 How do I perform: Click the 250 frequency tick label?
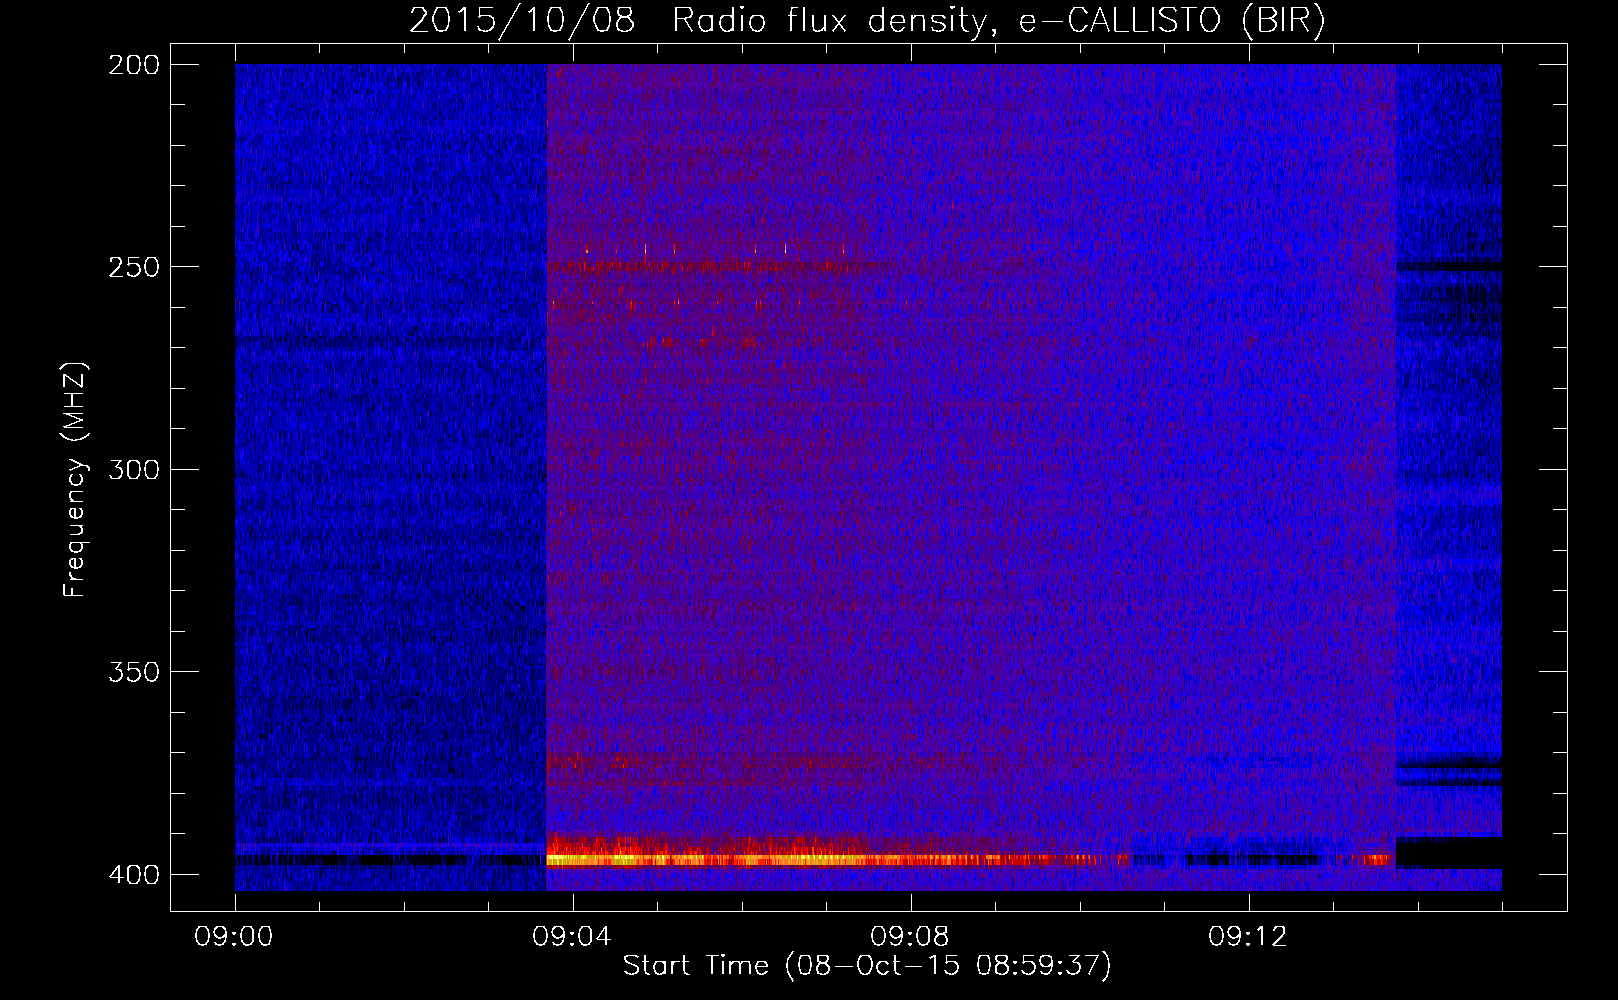pyautogui.click(x=134, y=267)
